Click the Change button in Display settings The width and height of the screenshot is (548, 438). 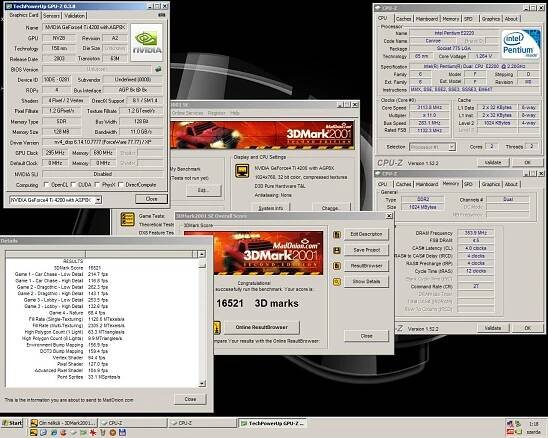click(x=331, y=208)
